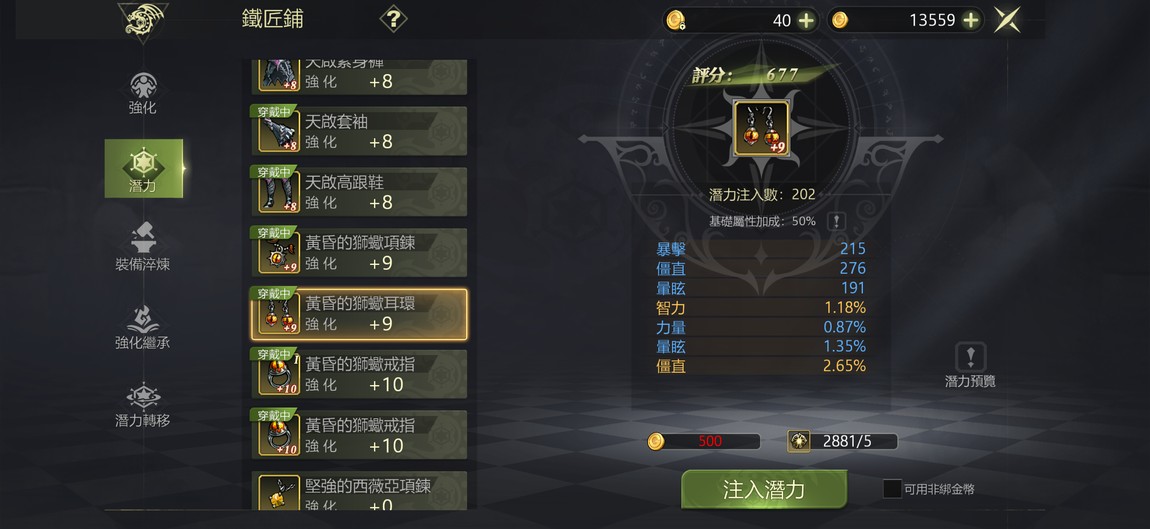
Task: Tap the info icon next to 基礎屬性加成
Action: 836,221
